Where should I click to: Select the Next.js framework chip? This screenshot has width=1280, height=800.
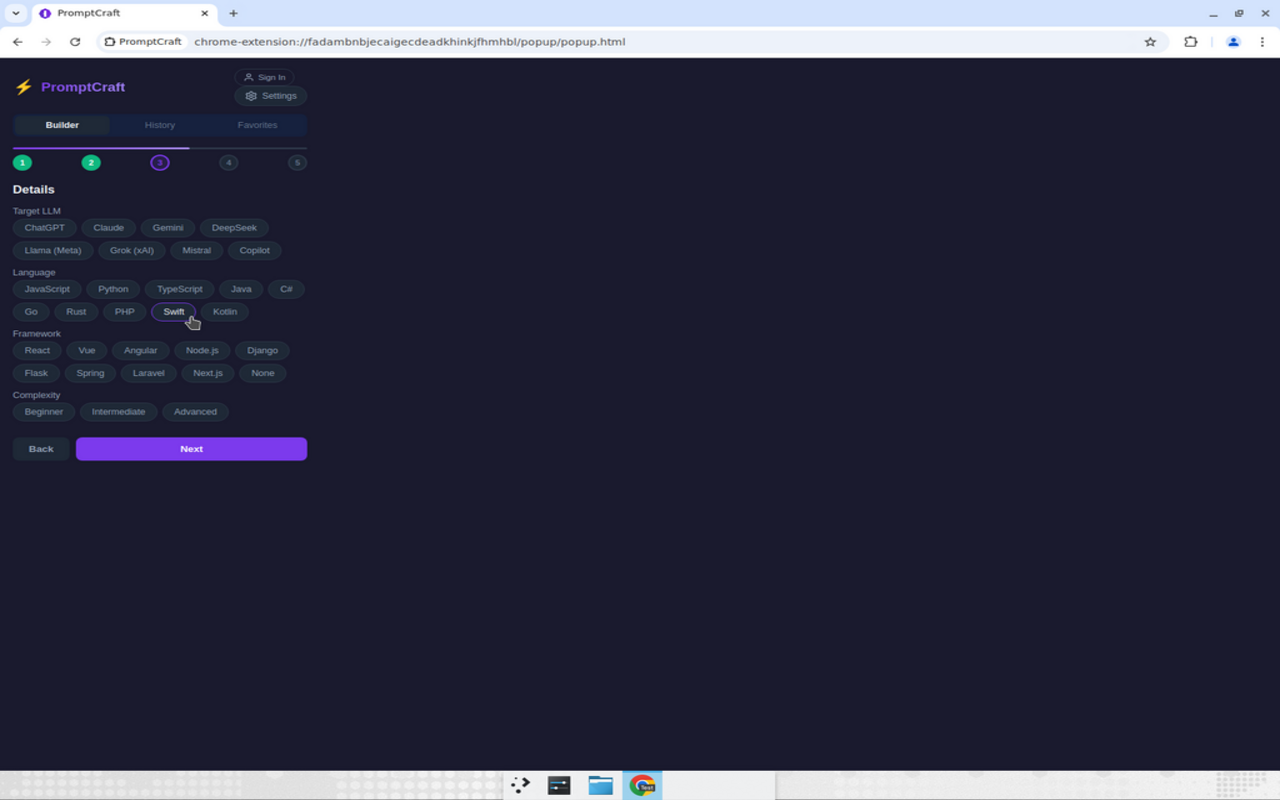pos(208,373)
